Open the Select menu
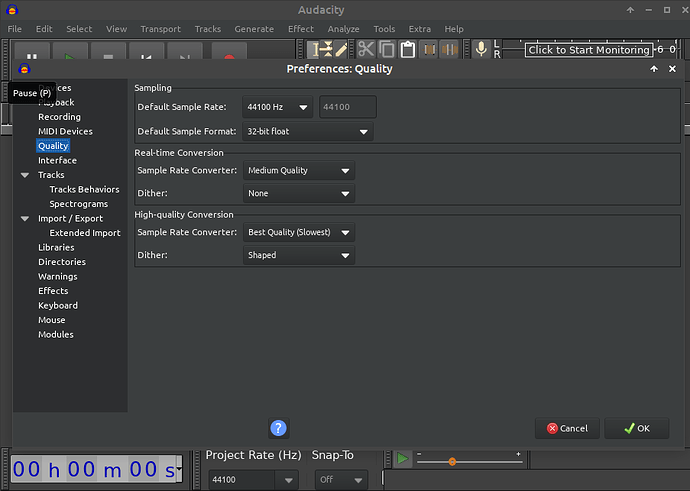690x491 pixels. coord(79,29)
